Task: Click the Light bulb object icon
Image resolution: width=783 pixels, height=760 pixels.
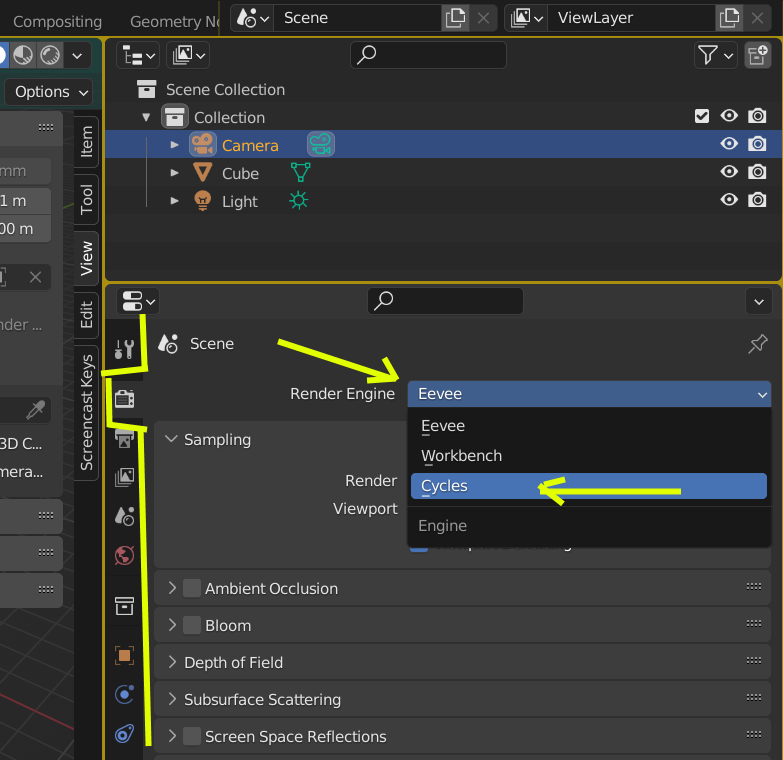Action: tap(202, 201)
